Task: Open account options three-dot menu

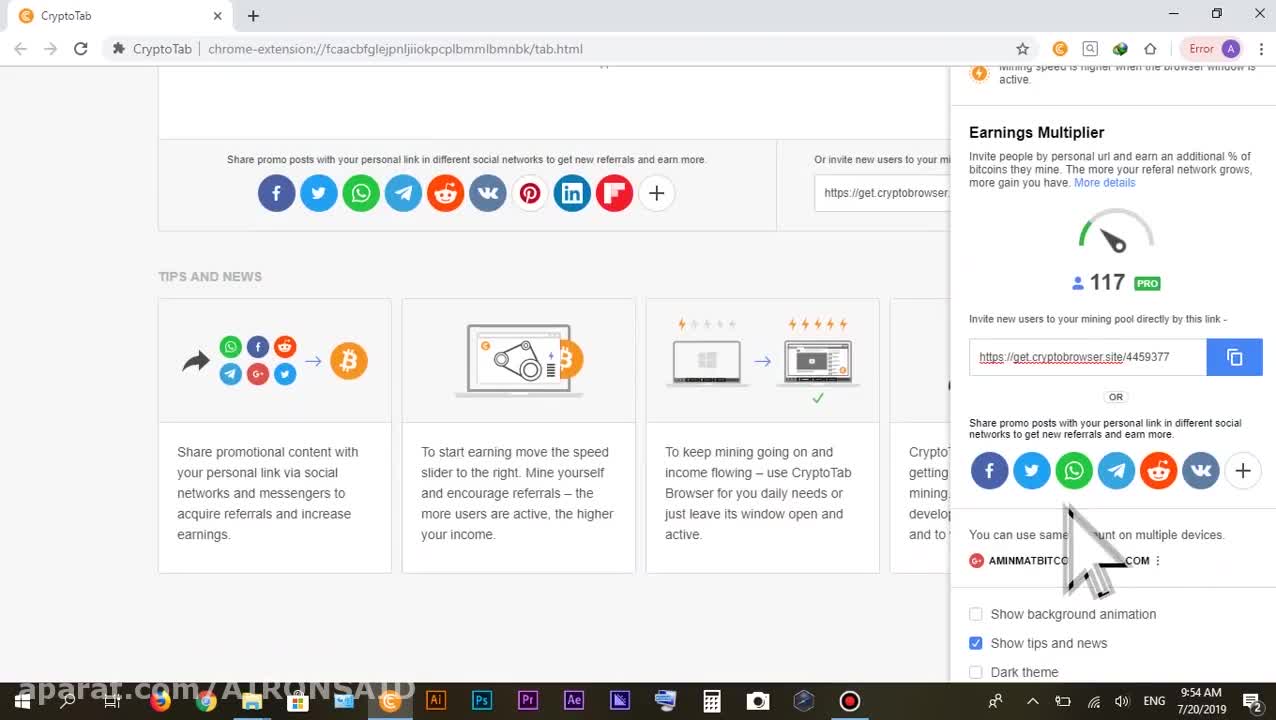Action: (x=1158, y=561)
